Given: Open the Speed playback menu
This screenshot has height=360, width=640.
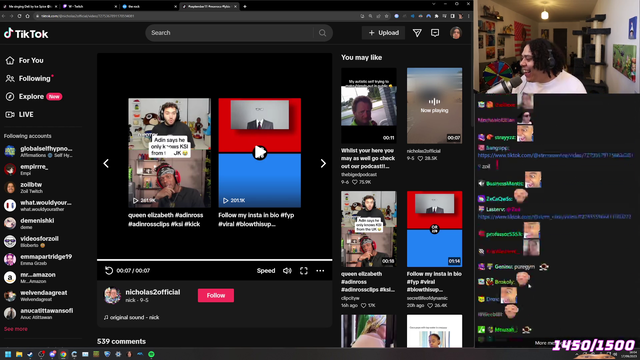Looking at the screenshot, I should [266, 271].
